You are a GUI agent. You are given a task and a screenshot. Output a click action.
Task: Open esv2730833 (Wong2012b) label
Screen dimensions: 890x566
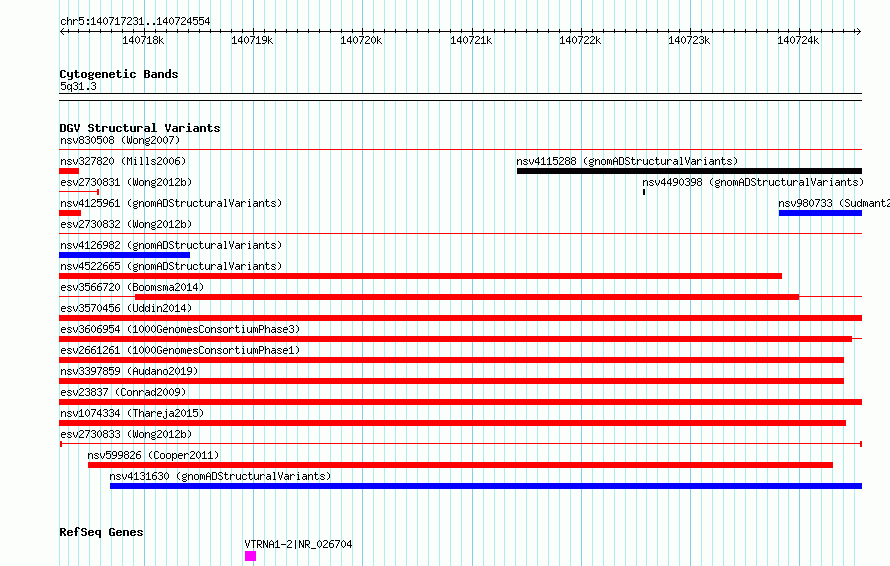(126, 434)
